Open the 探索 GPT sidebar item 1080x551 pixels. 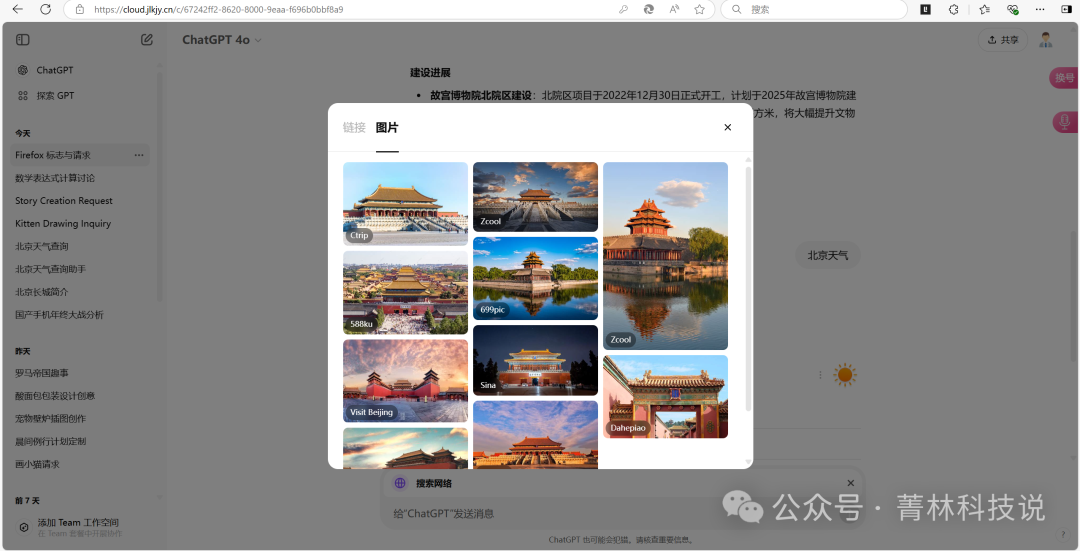click(x=55, y=96)
